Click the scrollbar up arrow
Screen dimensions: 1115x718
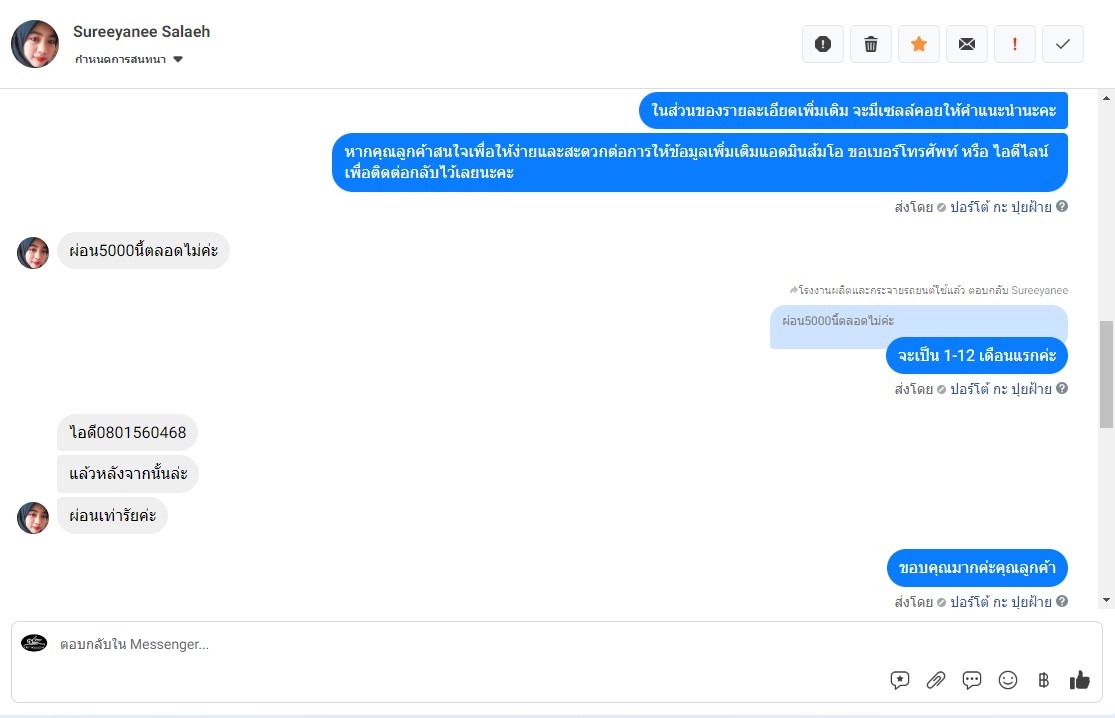click(x=1106, y=98)
